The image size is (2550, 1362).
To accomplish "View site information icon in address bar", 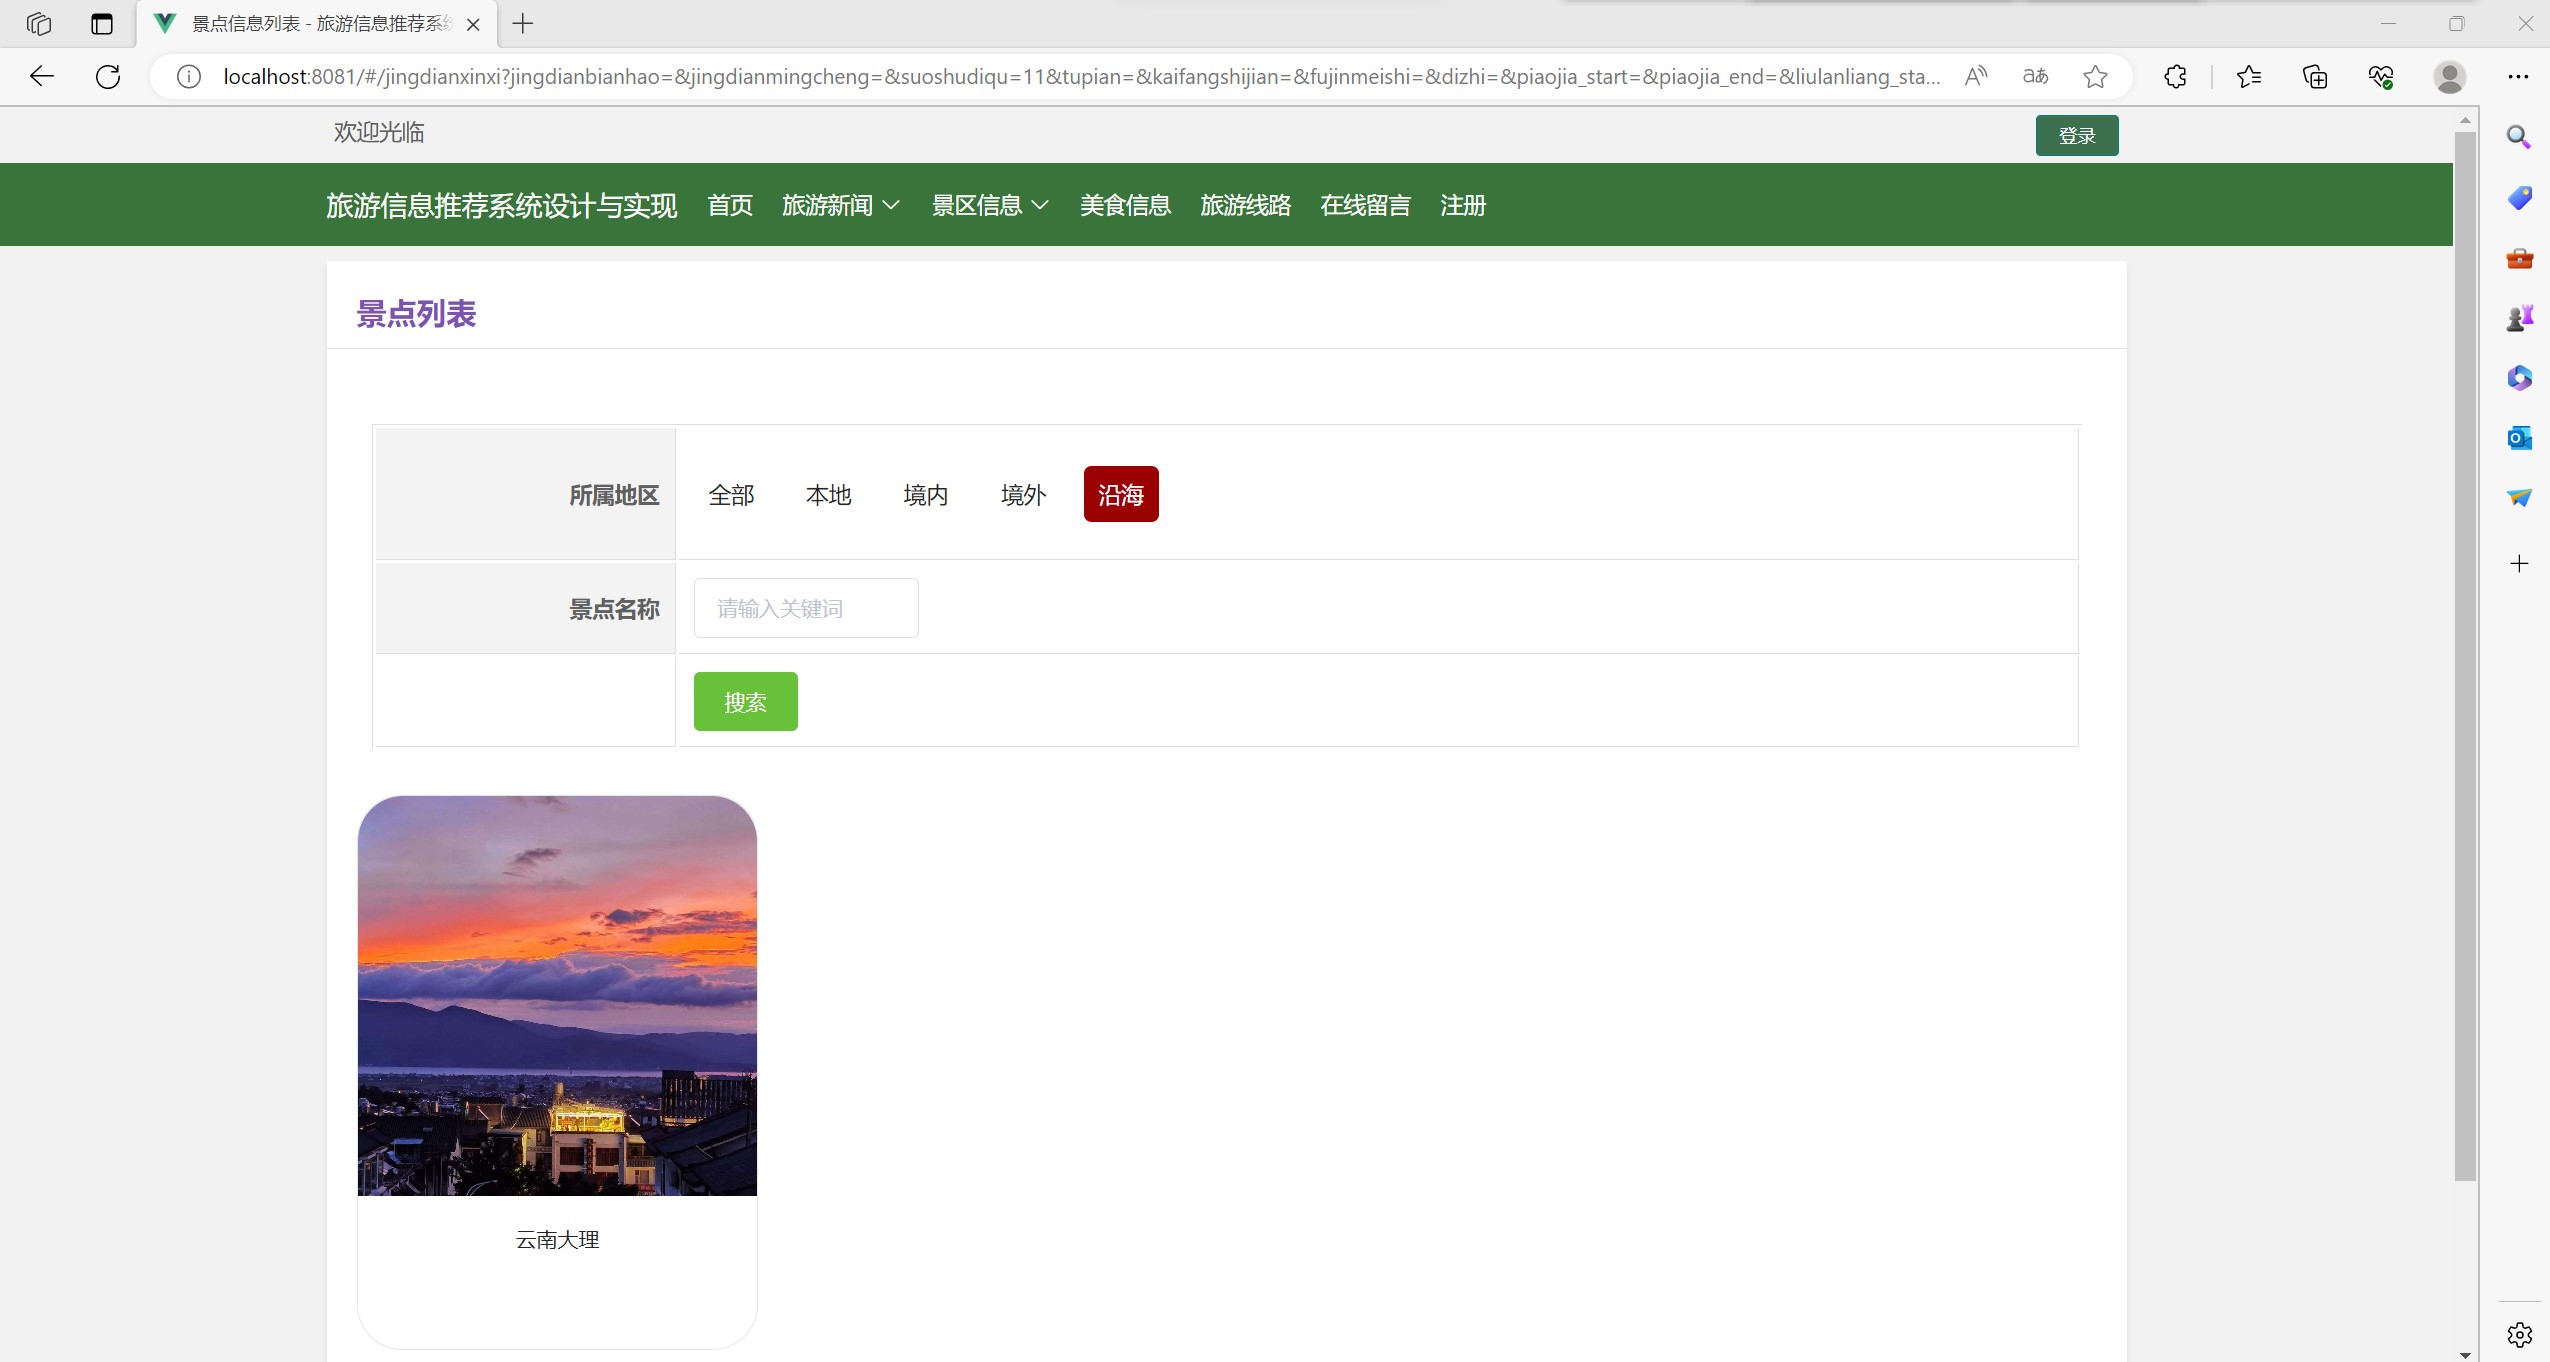I will (189, 76).
